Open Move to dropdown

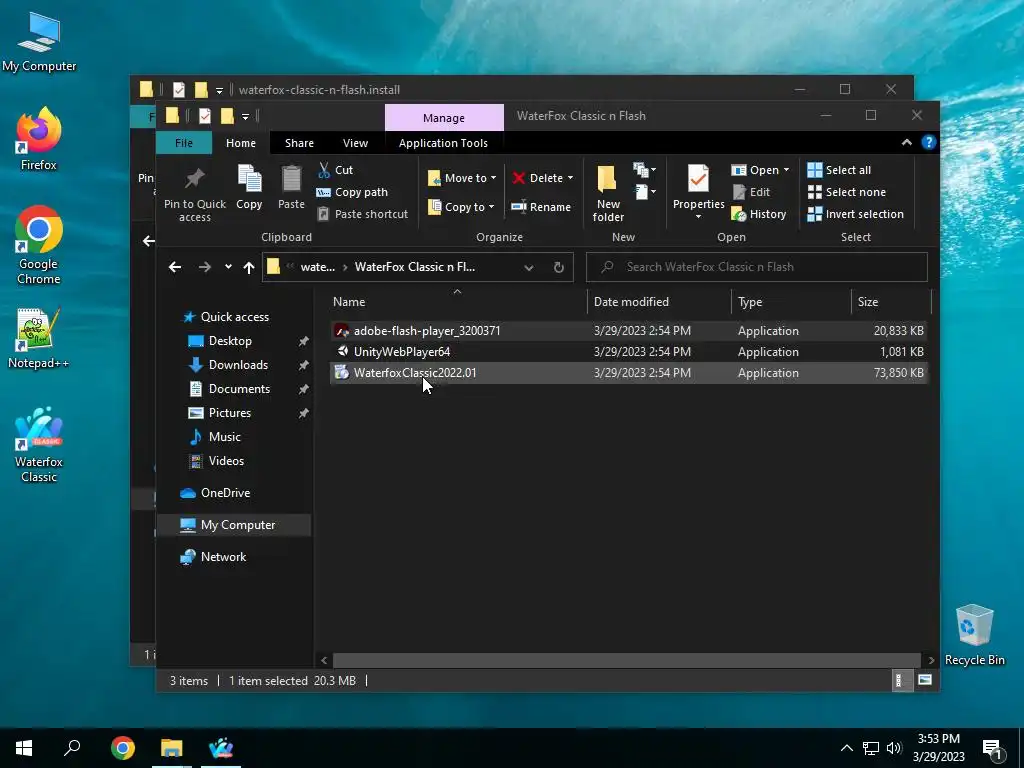(x=462, y=178)
